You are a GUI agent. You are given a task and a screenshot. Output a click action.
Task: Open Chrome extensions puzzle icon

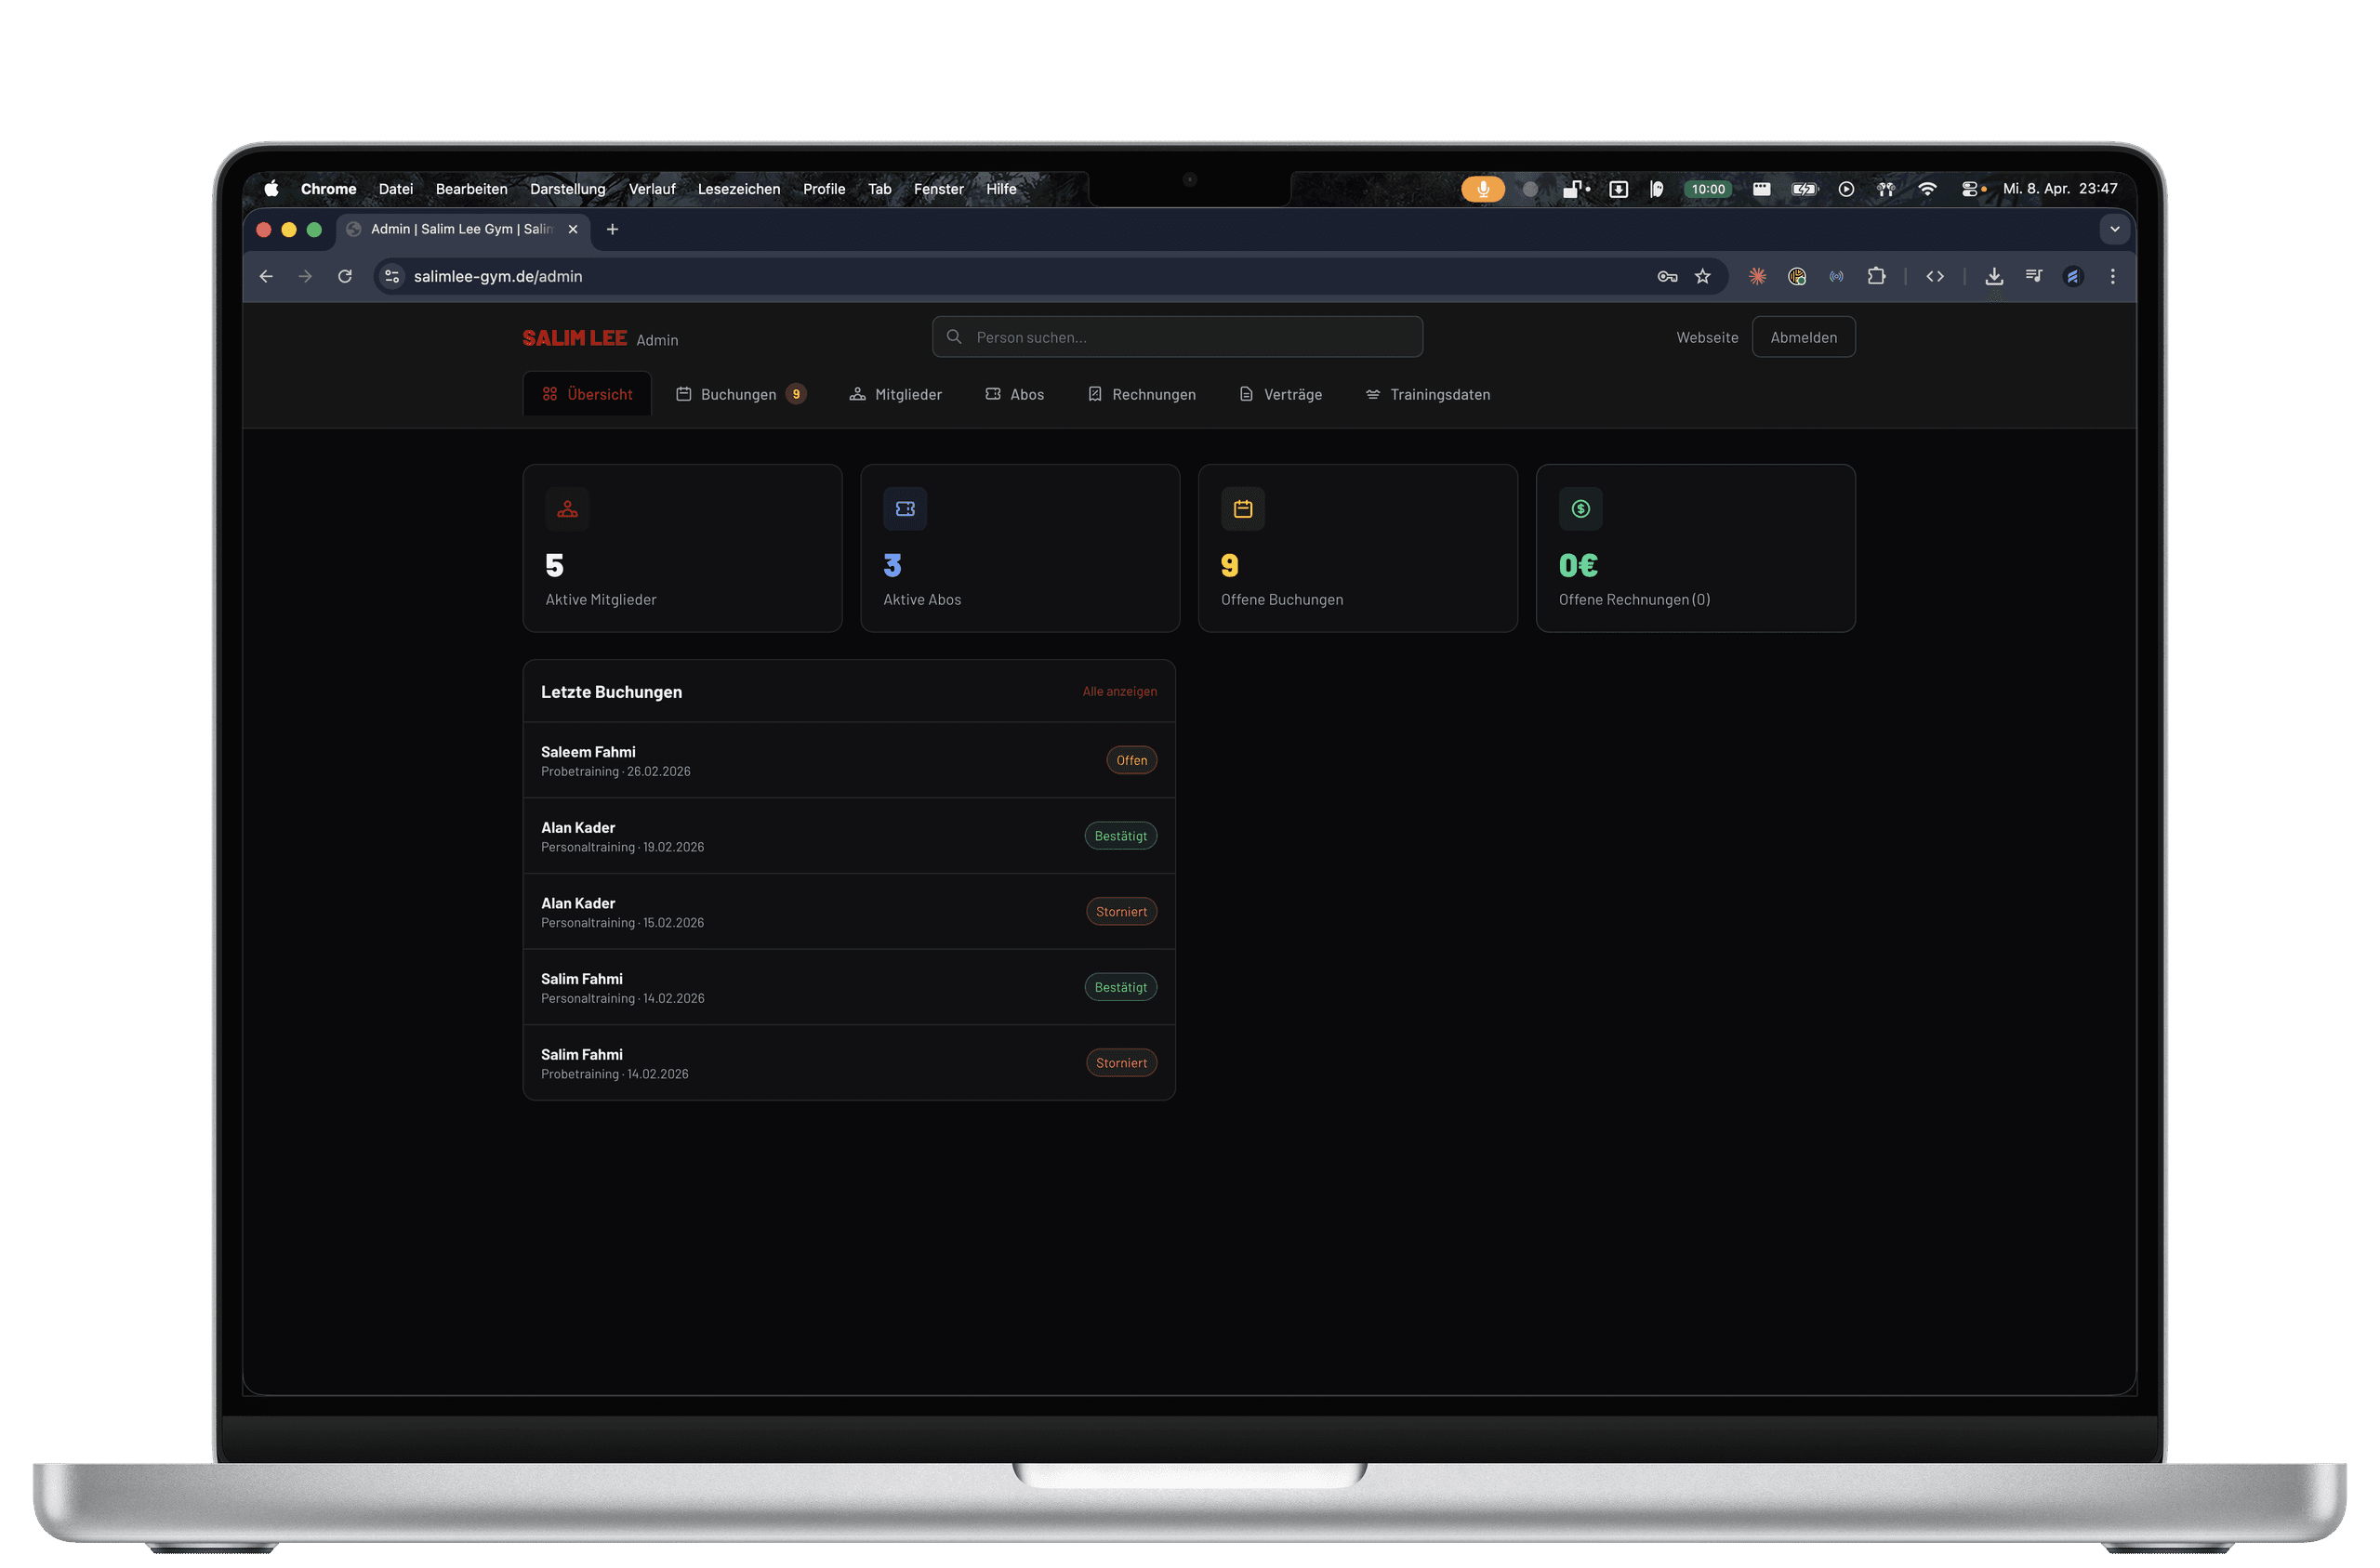1876,276
